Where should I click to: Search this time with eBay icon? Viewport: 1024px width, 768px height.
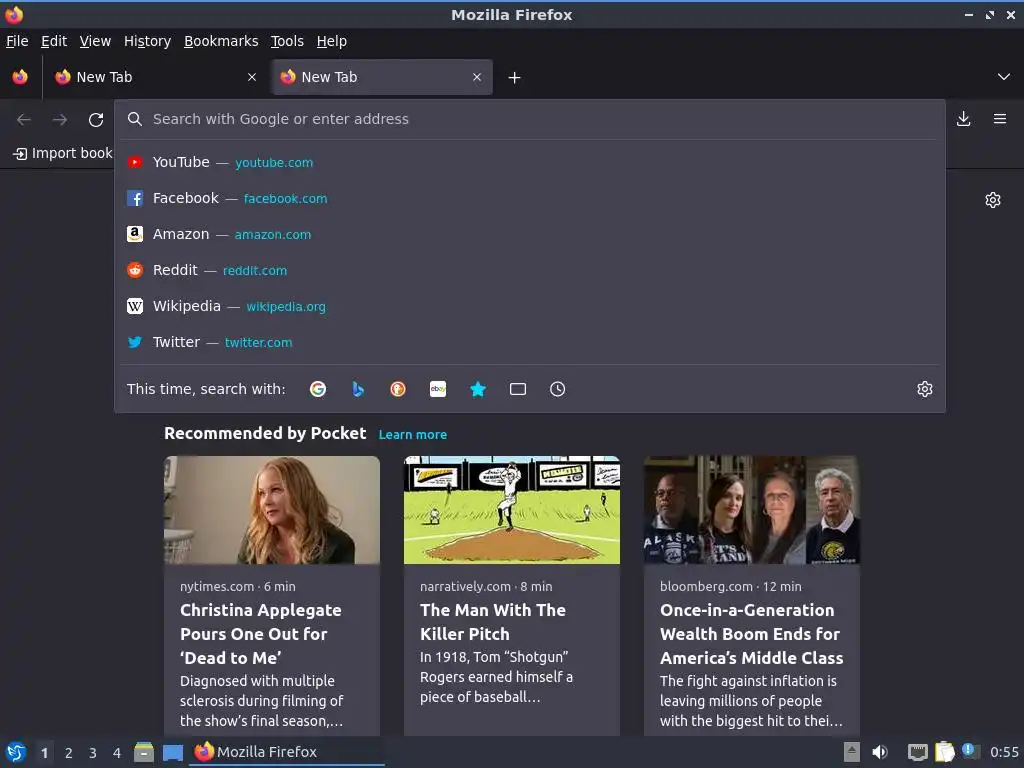coord(438,389)
